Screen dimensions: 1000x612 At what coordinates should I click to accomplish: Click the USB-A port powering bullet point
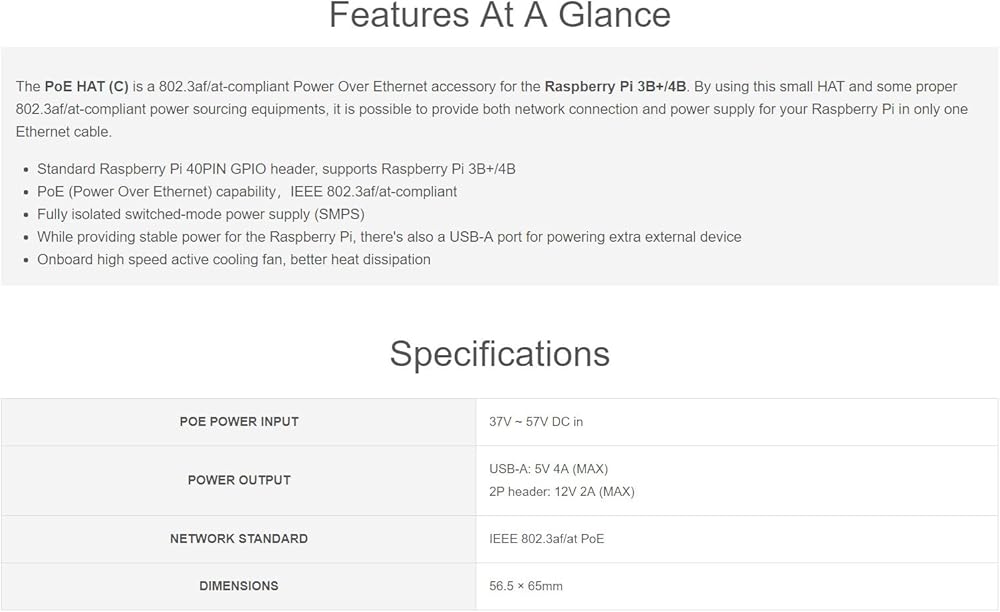click(389, 237)
